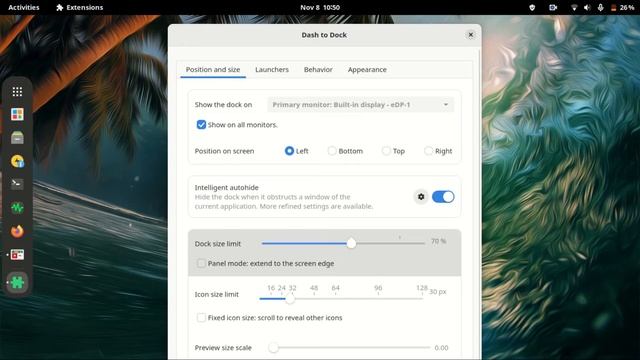Click the volume speaker icon
This screenshot has height=360, width=640.
(x=587, y=7)
